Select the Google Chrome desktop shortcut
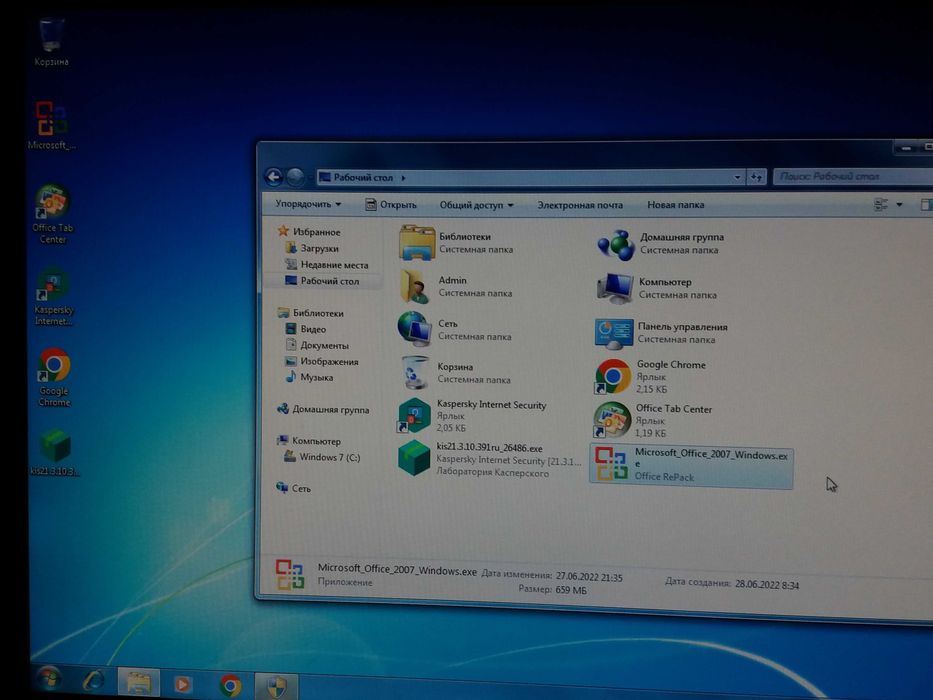This screenshot has width=933, height=700. coord(54,377)
